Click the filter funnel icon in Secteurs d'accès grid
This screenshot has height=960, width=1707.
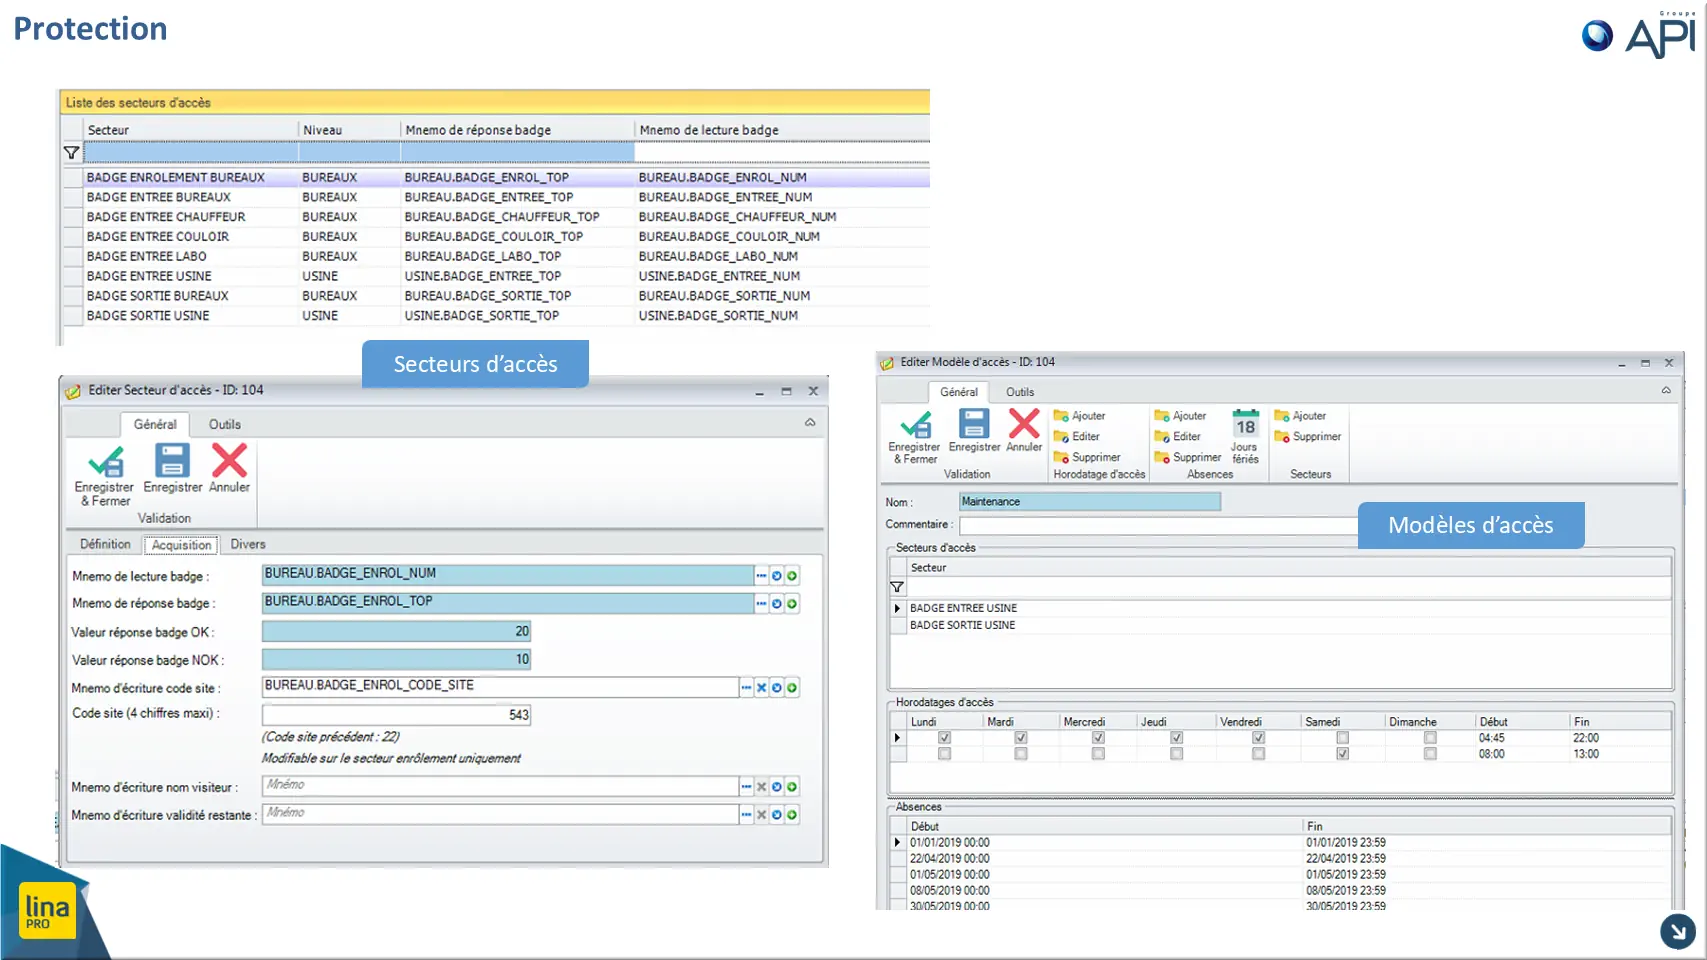897,587
